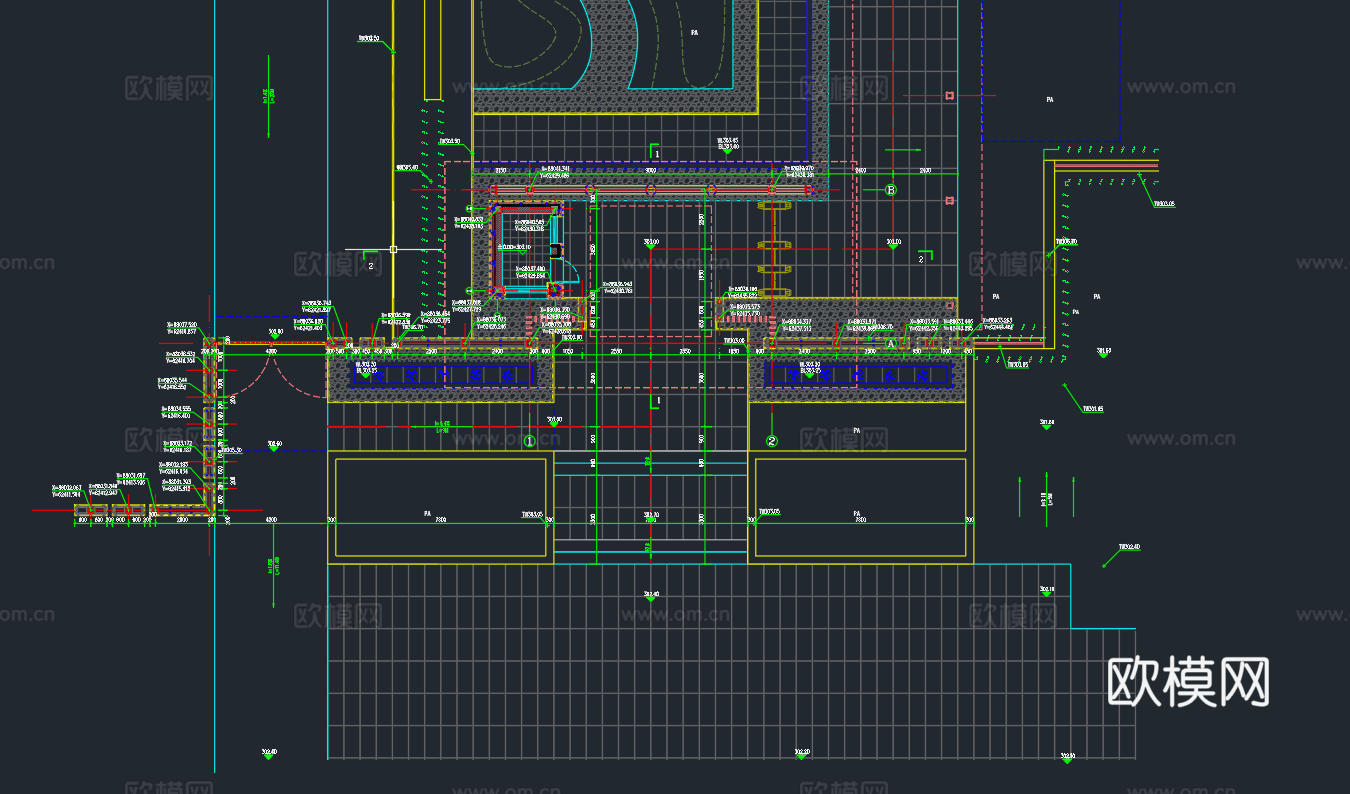This screenshot has width=1350, height=794.
Task: Click the circled grid marker 1
Action: click(530, 441)
